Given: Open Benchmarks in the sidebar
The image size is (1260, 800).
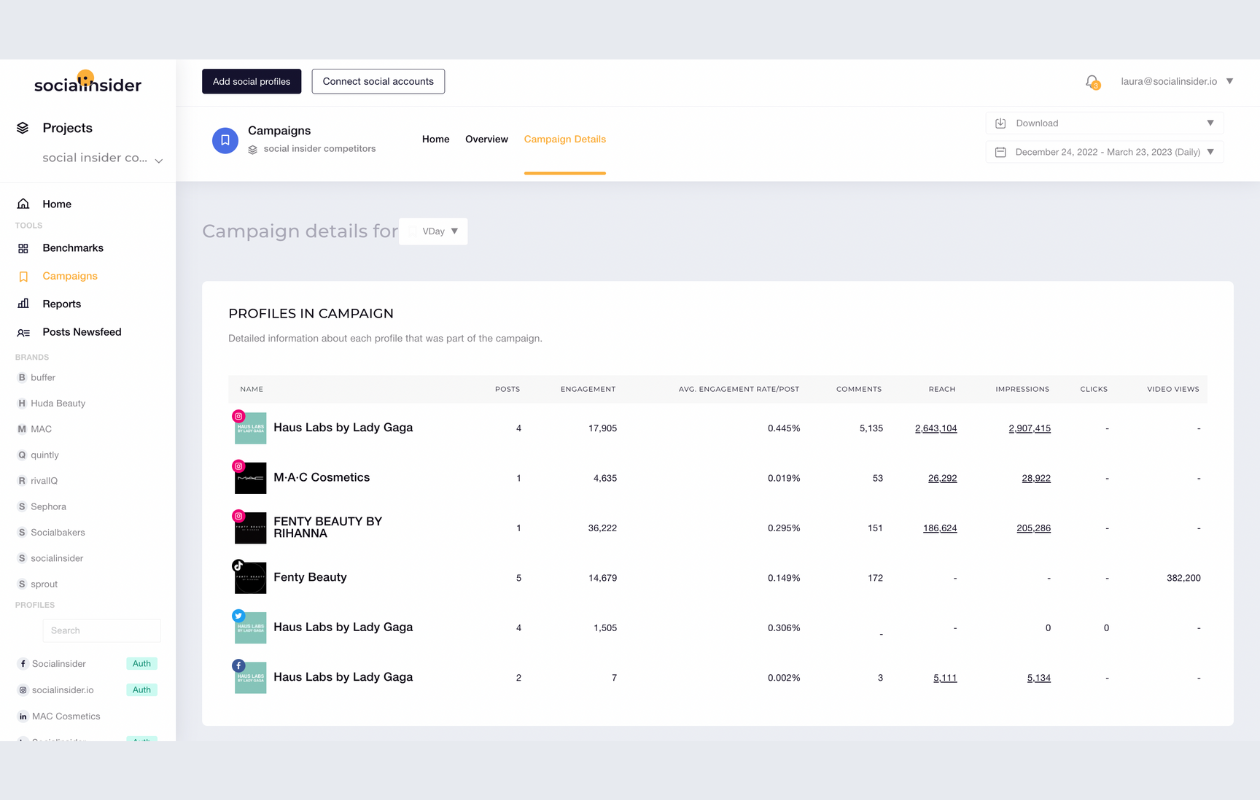Looking at the screenshot, I should [73, 248].
